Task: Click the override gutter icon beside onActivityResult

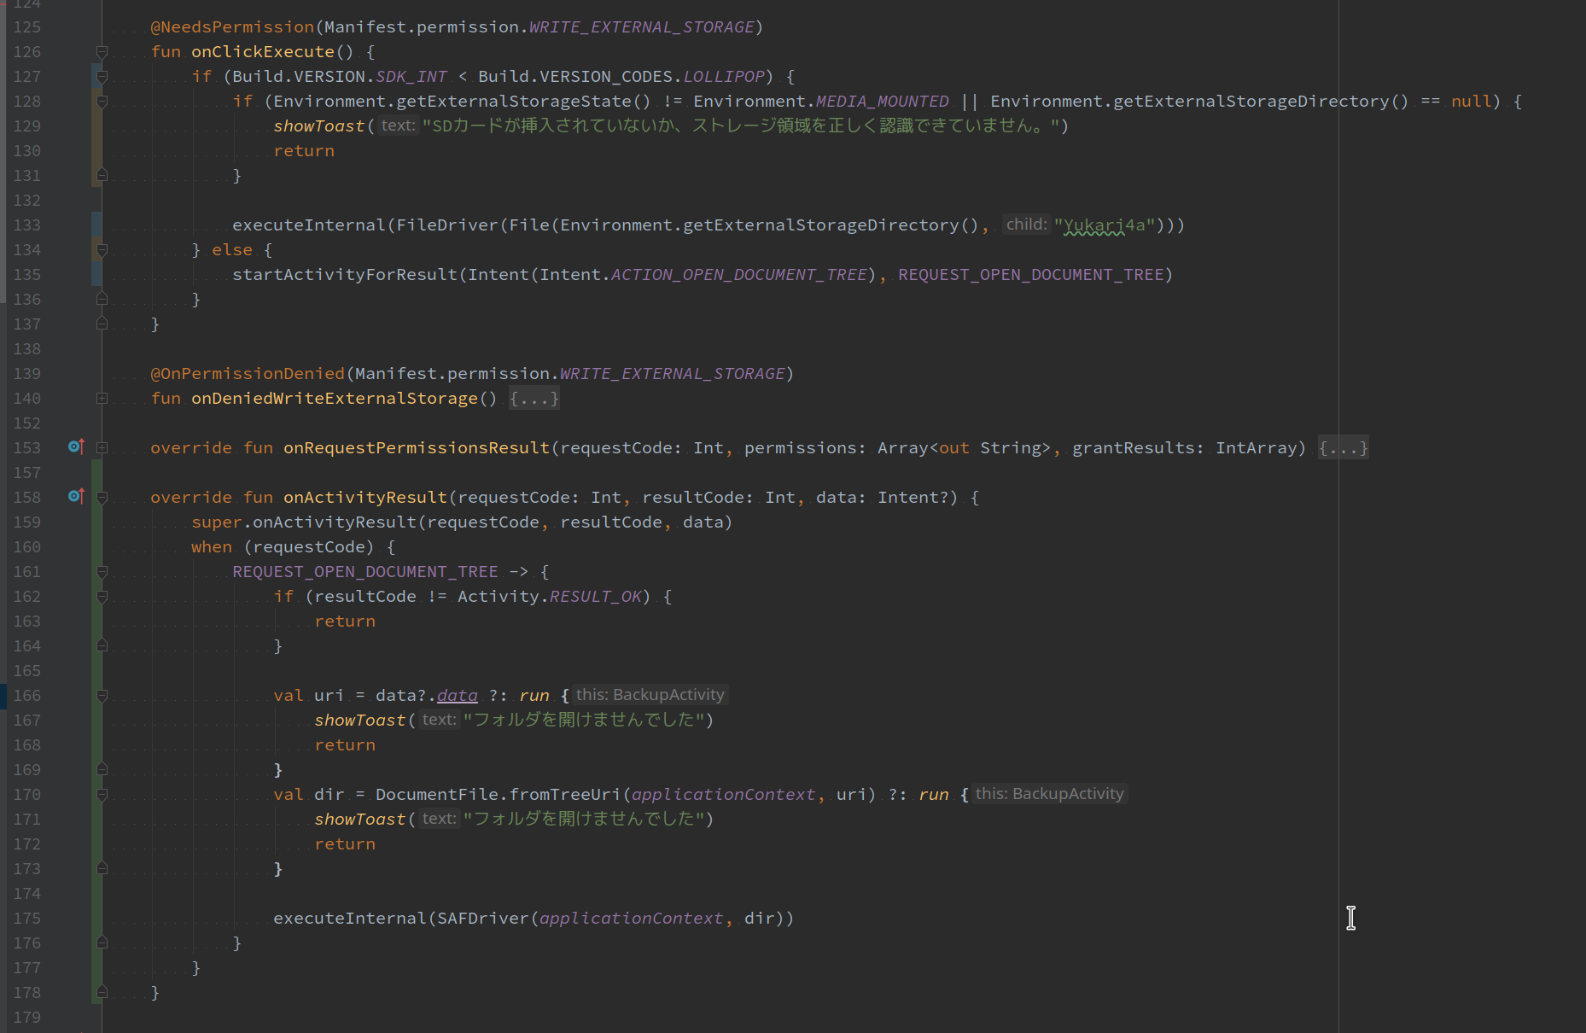Action: coord(76,496)
